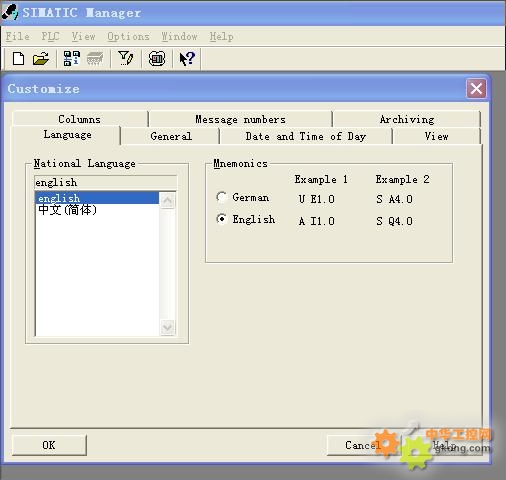Select the Language tab
Screen dimensions: 506x480
67,135
